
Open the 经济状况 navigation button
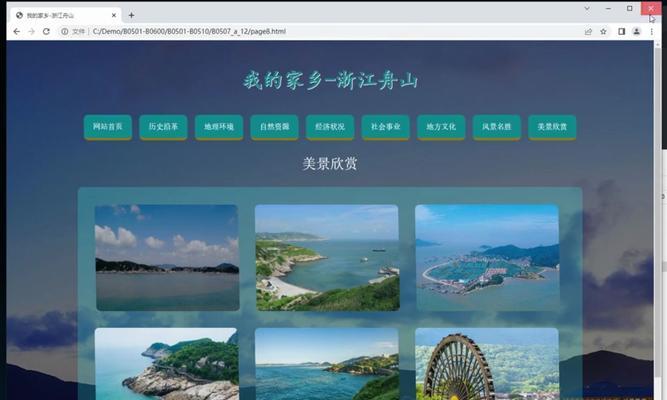click(x=330, y=127)
